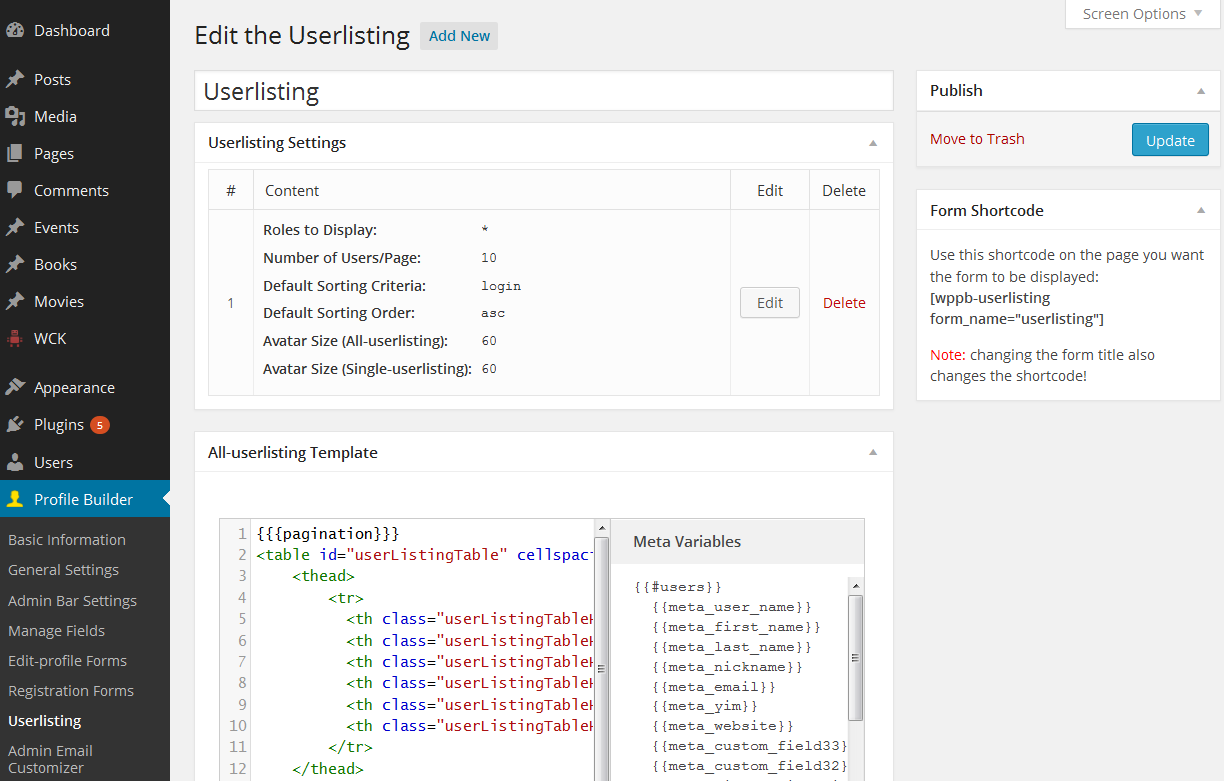Click the Media icon in sidebar

(15, 116)
